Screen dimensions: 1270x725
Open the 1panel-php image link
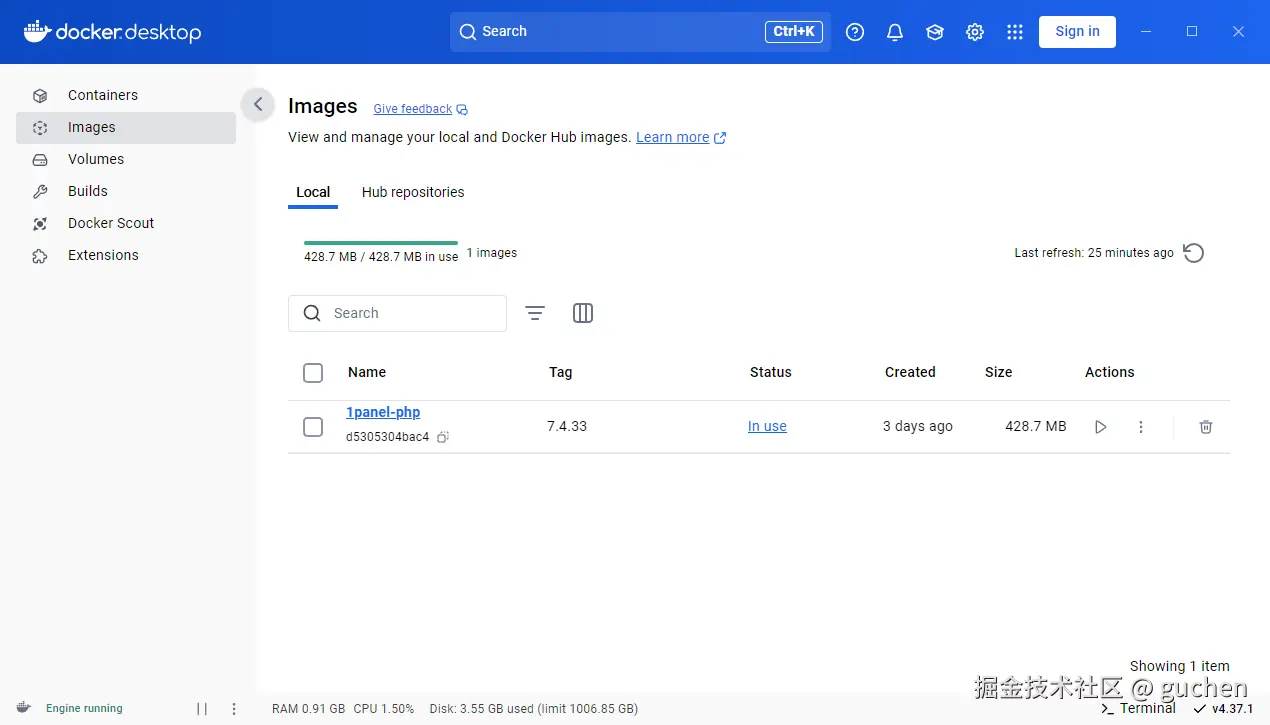[x=383, y=412]
